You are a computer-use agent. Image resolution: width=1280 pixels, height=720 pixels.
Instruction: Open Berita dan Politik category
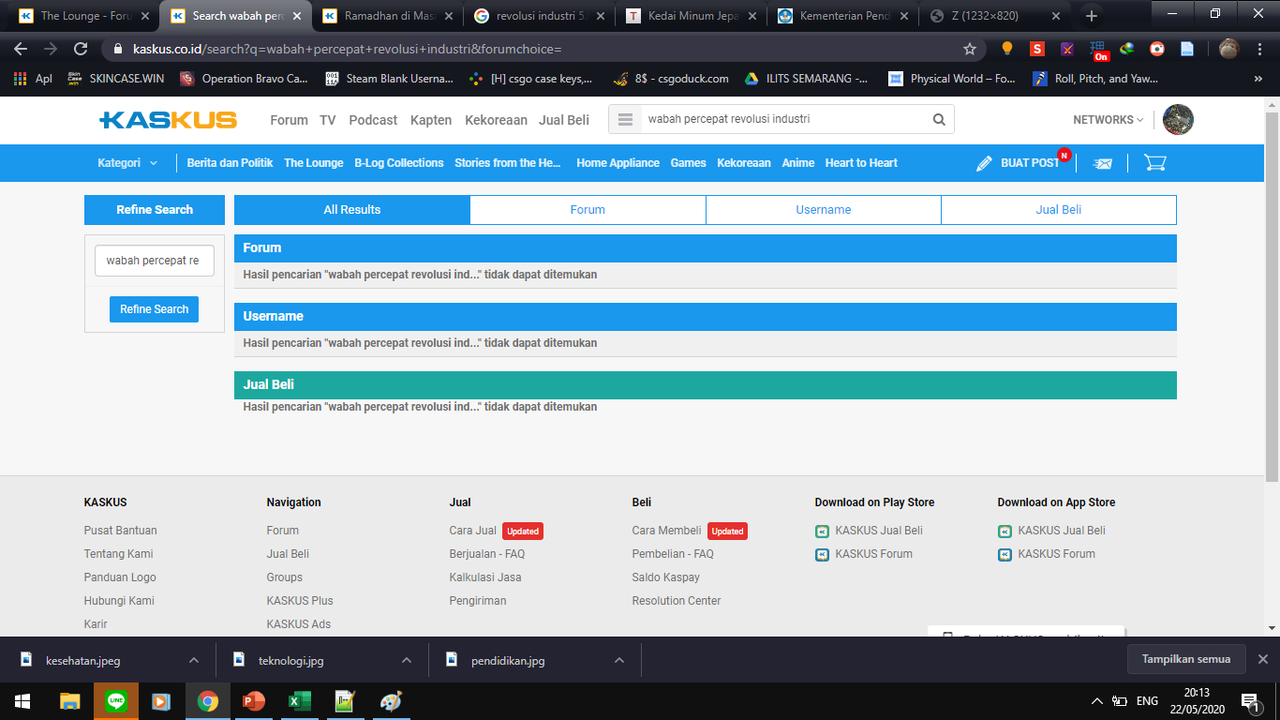[230, 163]
